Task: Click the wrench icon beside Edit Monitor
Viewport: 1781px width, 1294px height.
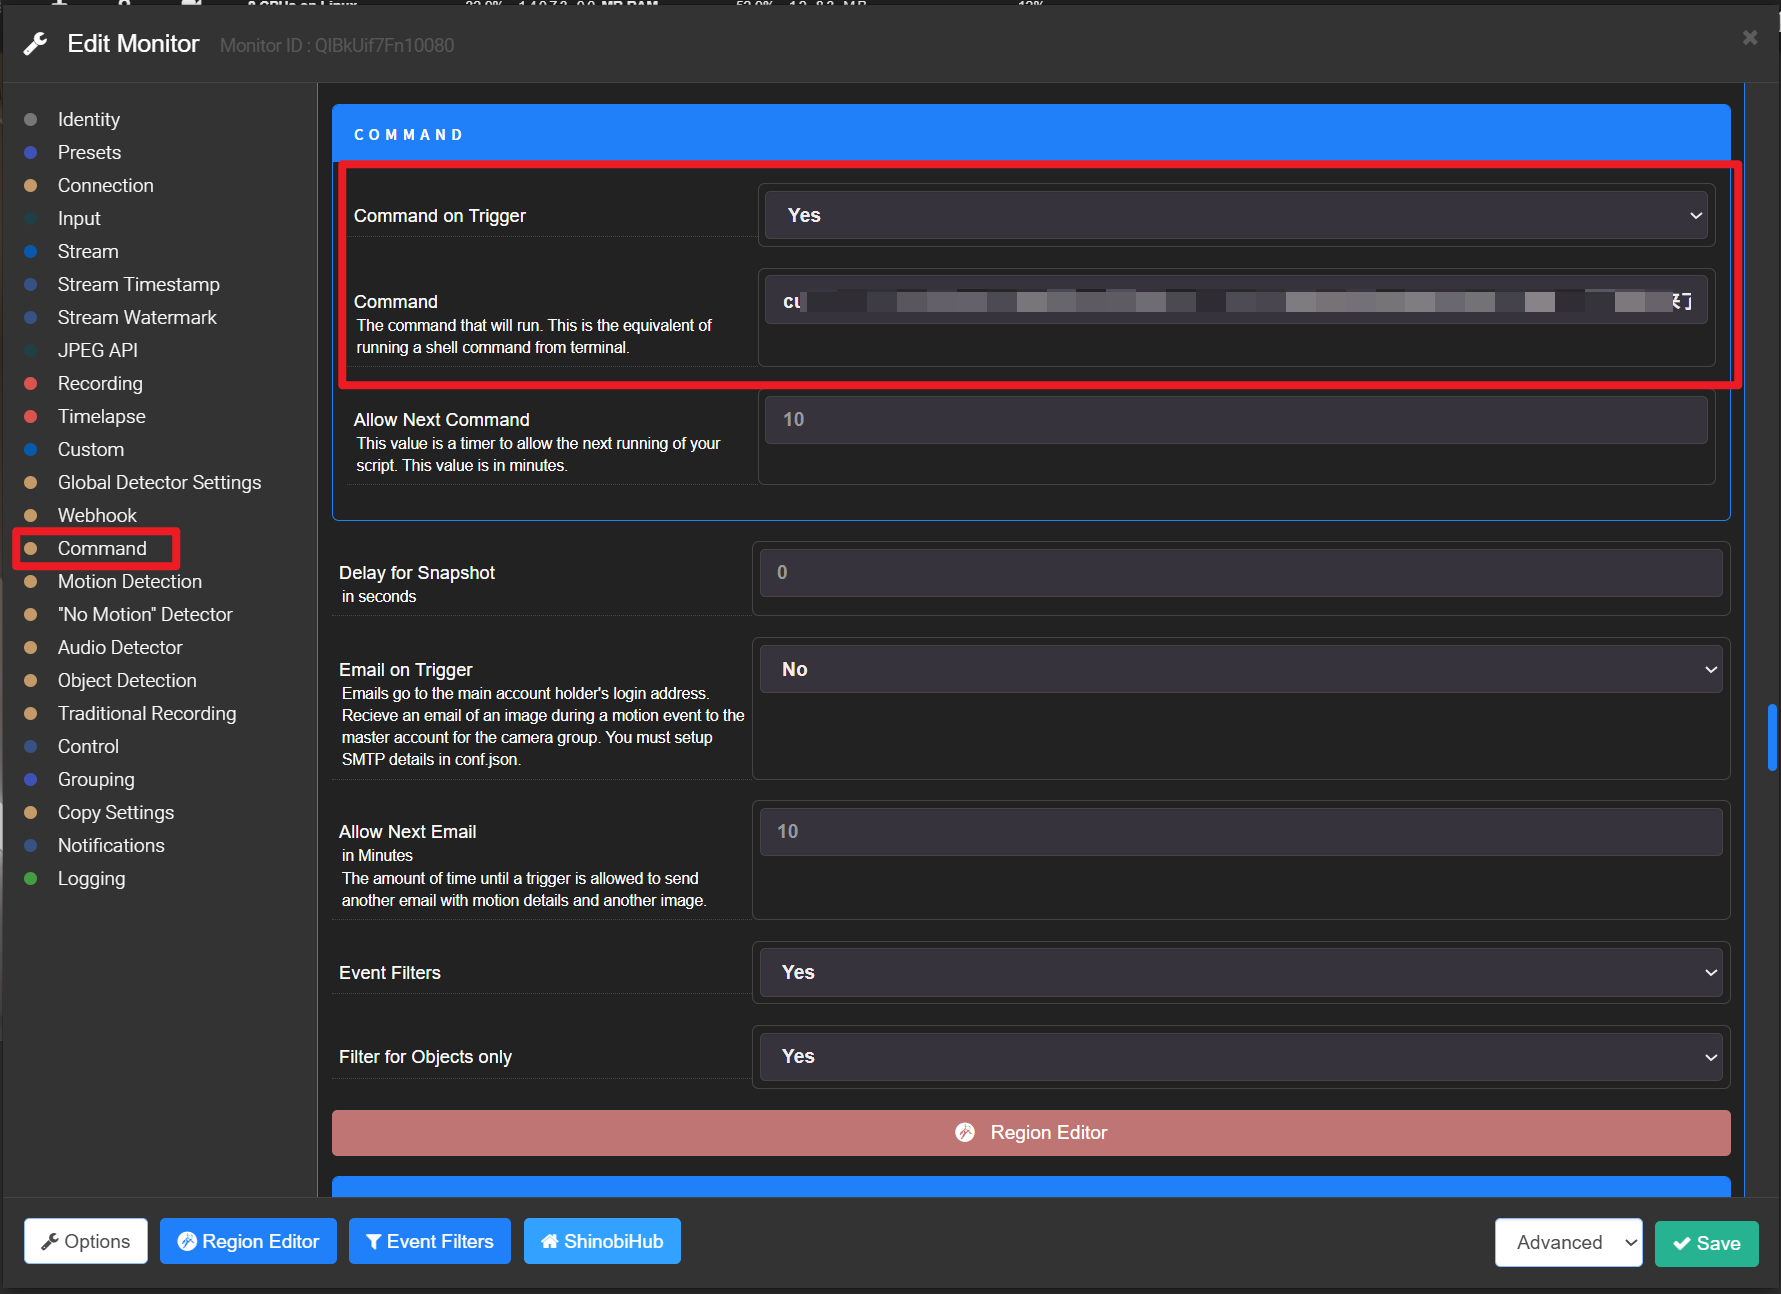Action: 36,44
